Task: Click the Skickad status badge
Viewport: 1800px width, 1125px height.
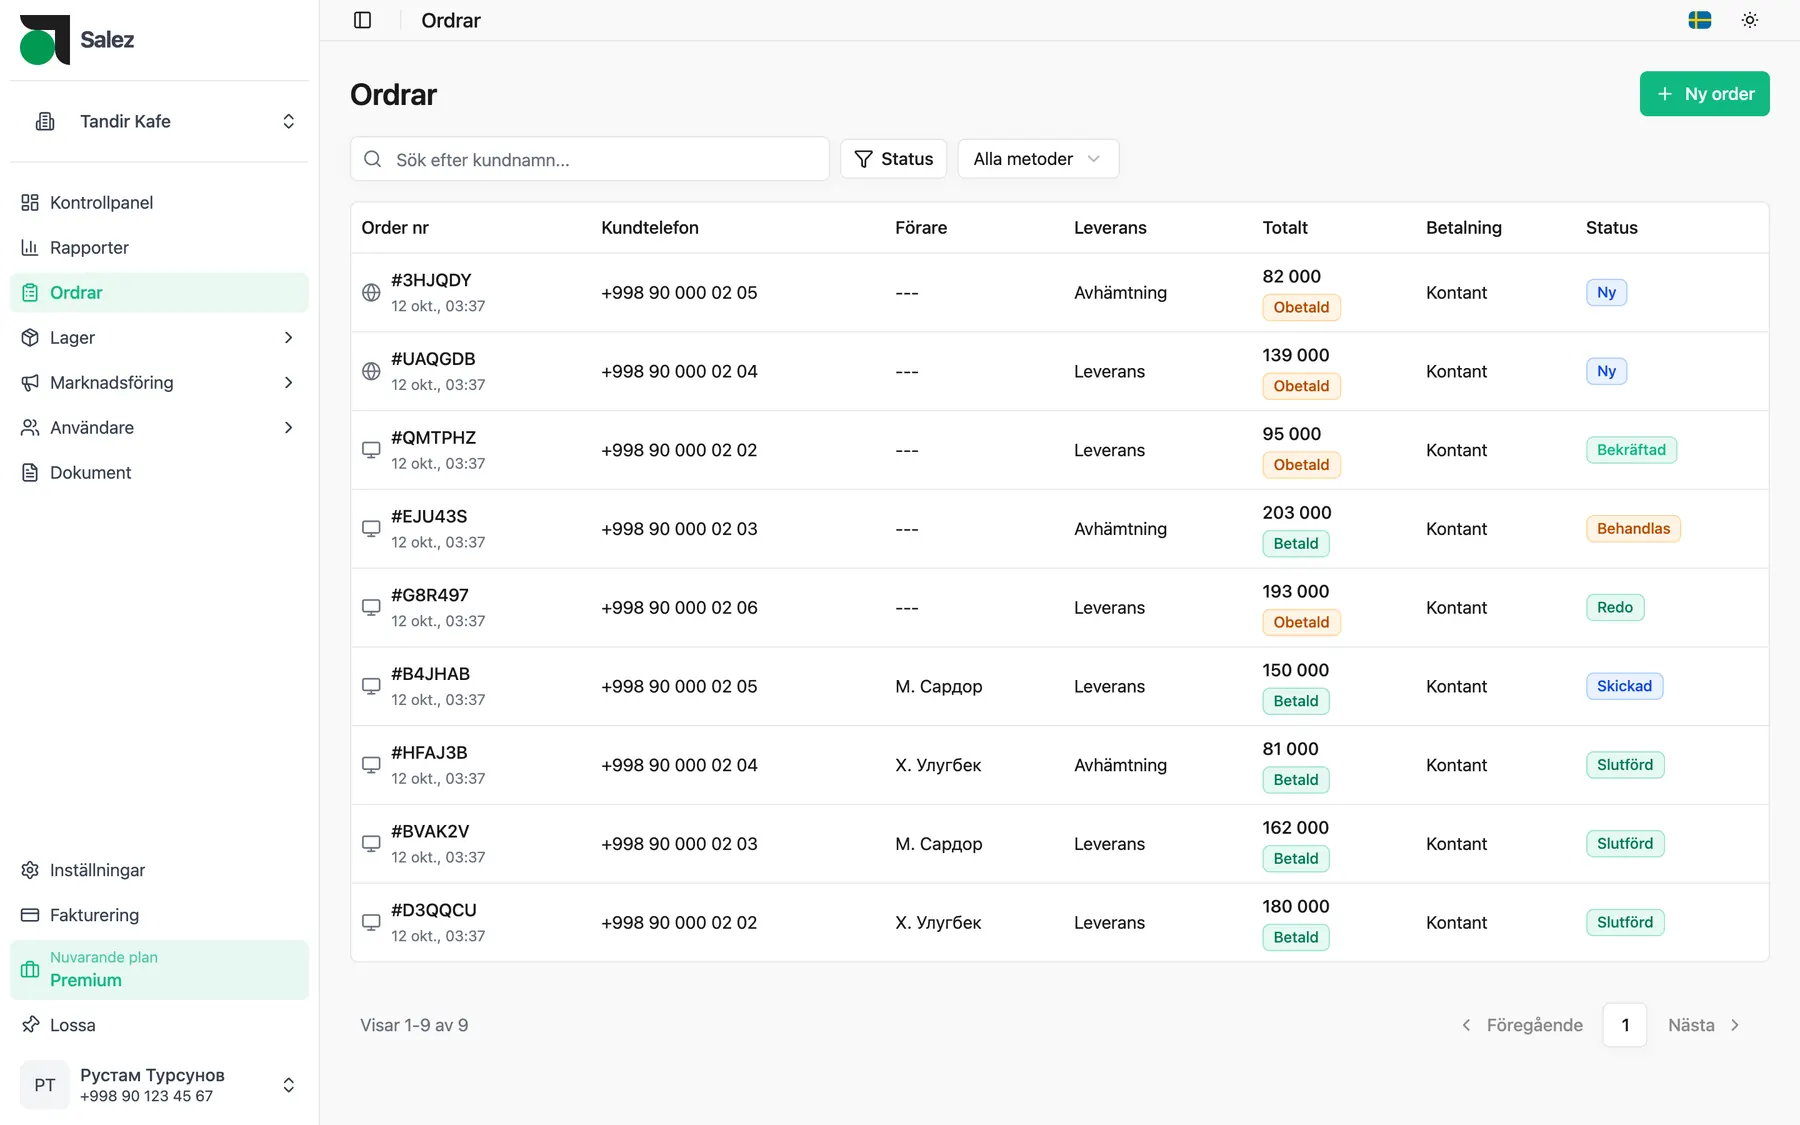Action: [x=1624, y=686]
